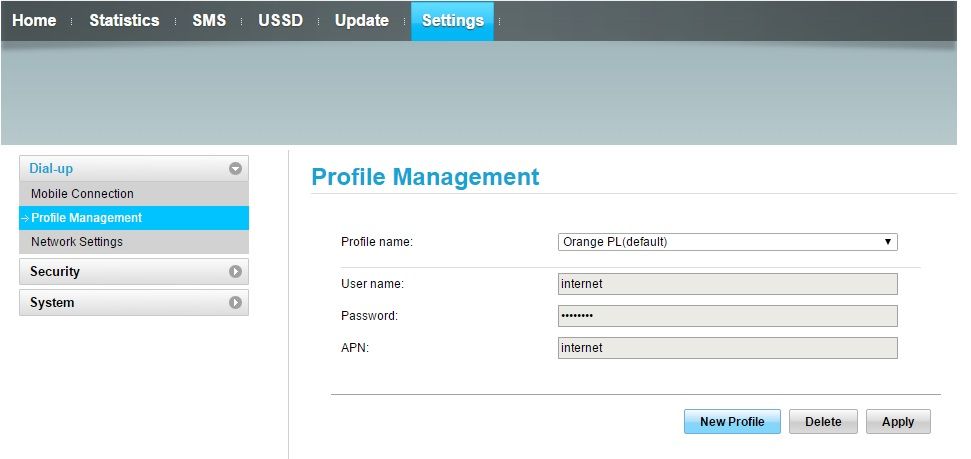Click the Profile Management heading
The image size is (971, 459).
click(425, 177)
